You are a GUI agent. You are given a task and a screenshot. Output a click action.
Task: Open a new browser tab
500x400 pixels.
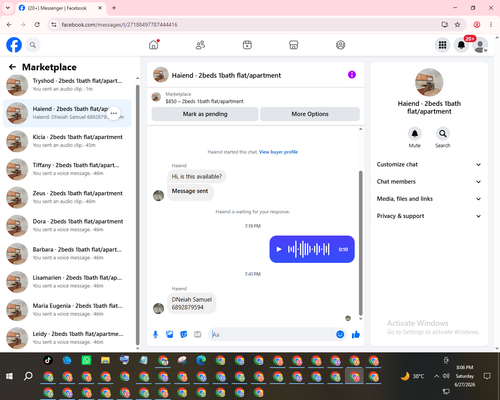click(114, 8)
